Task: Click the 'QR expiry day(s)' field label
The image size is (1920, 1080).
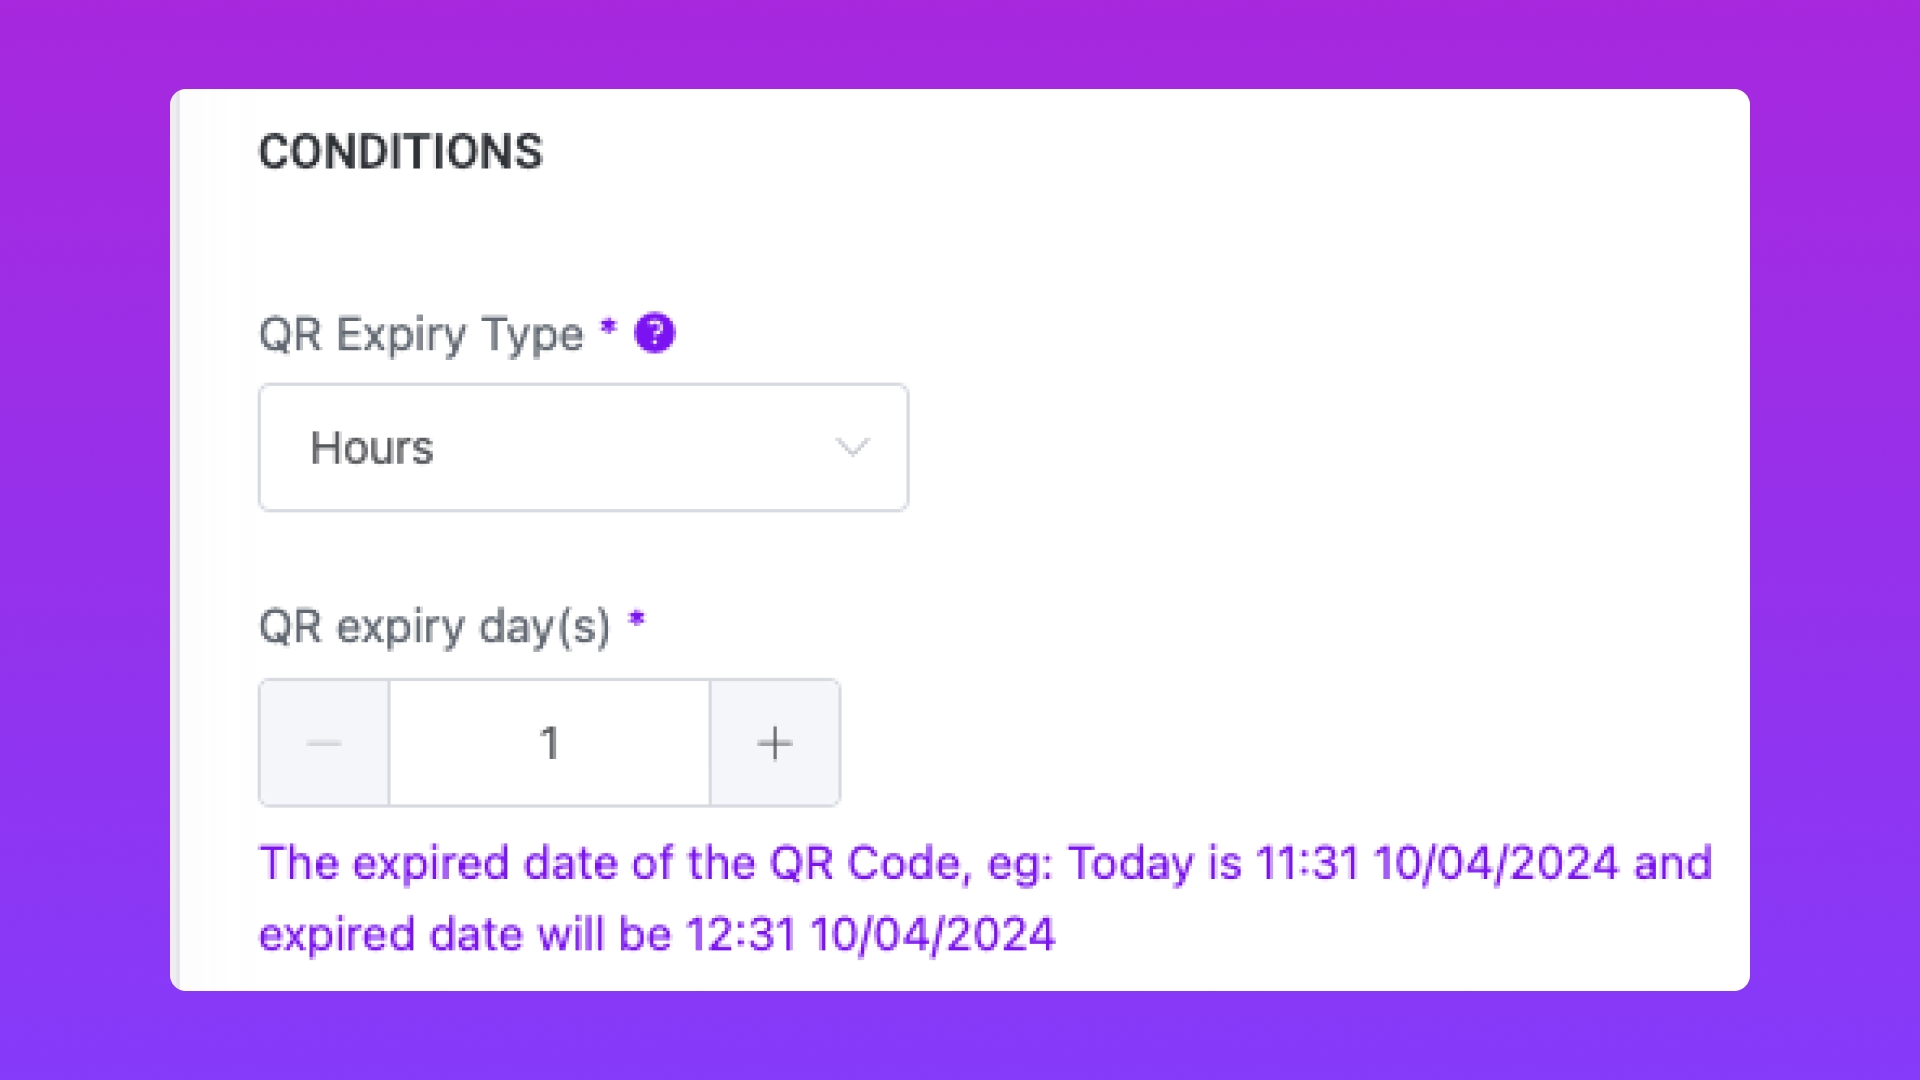Action: [434, 627]
